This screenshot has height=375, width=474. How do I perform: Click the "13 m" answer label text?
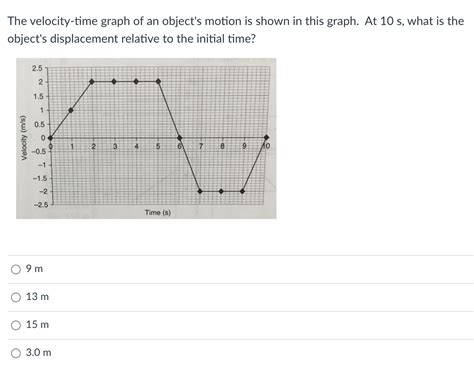tap(37, 296)
